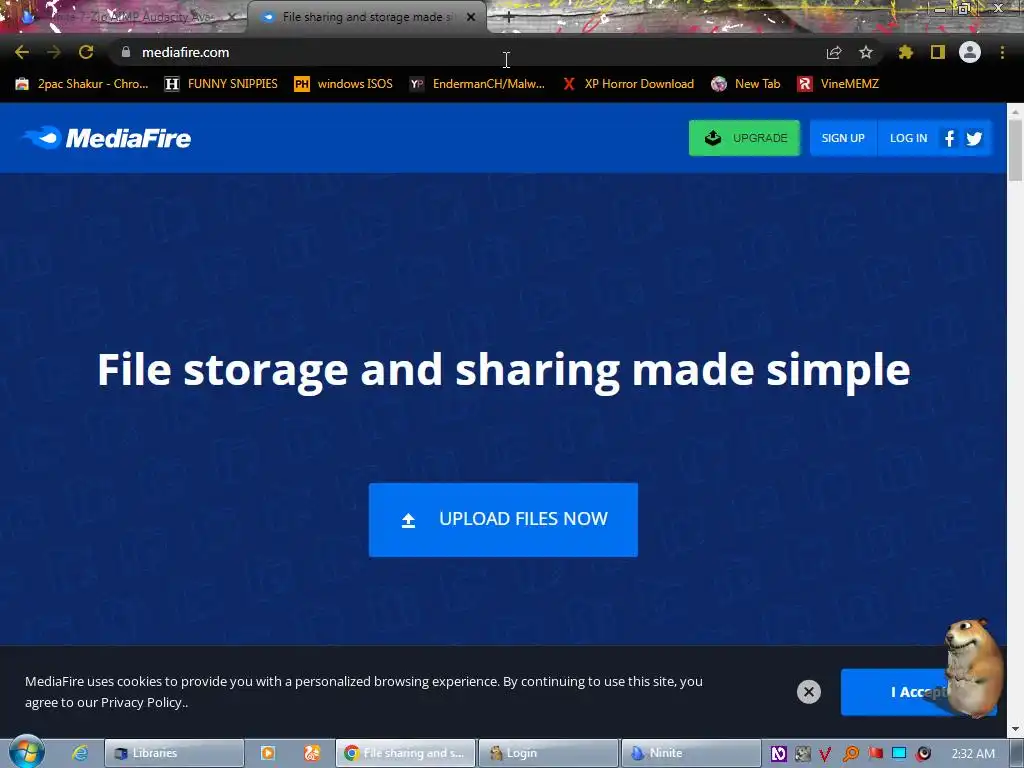Switch to the Ninite taskbar window

pos(691,753)
